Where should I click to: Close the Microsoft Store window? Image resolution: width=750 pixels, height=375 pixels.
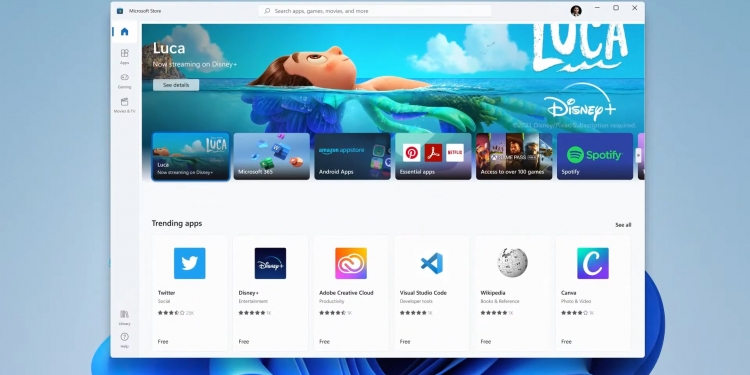[x=635, y=8]
